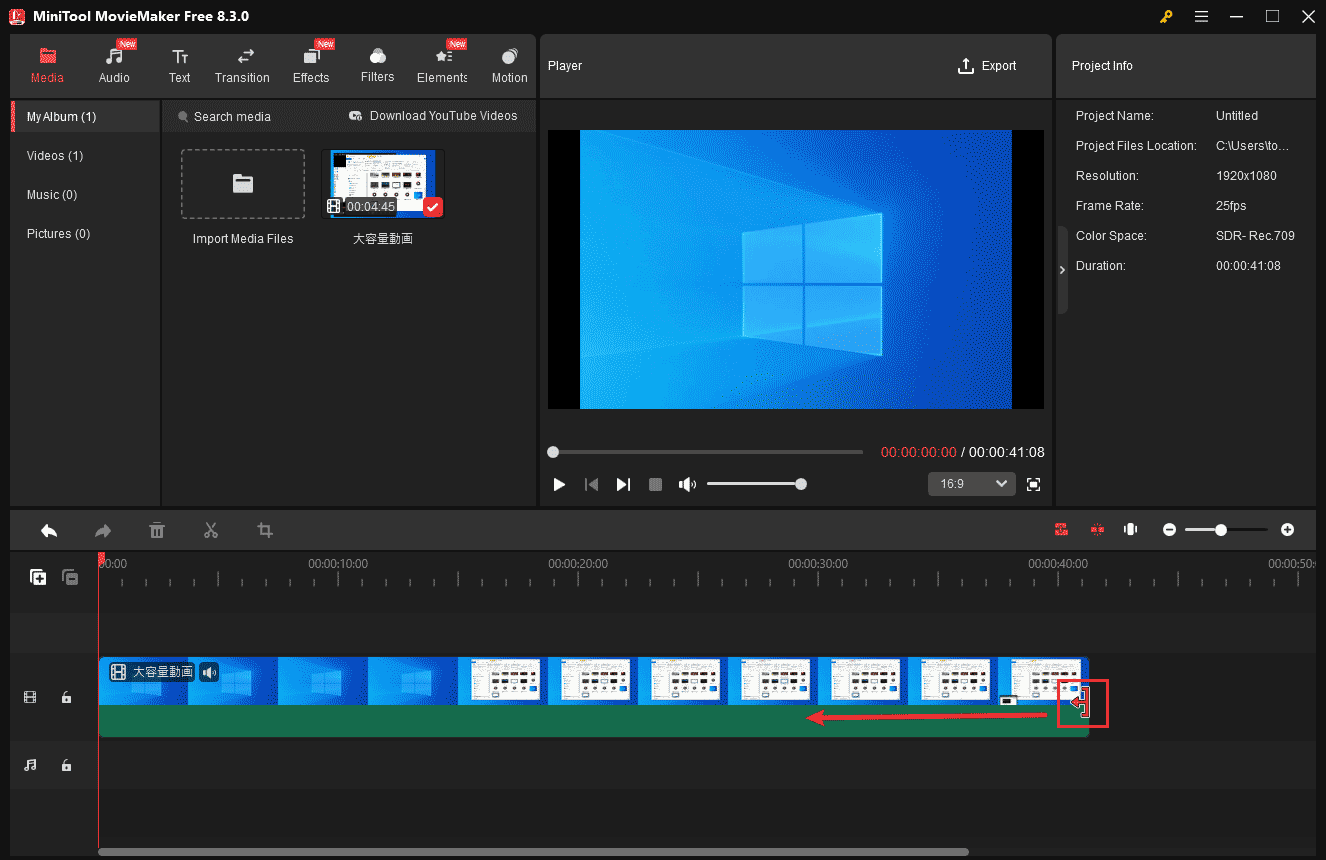Switch to the Effects tab
Image resolution: width=1326 pixels, height=860 pixels.
pos(311,66)
